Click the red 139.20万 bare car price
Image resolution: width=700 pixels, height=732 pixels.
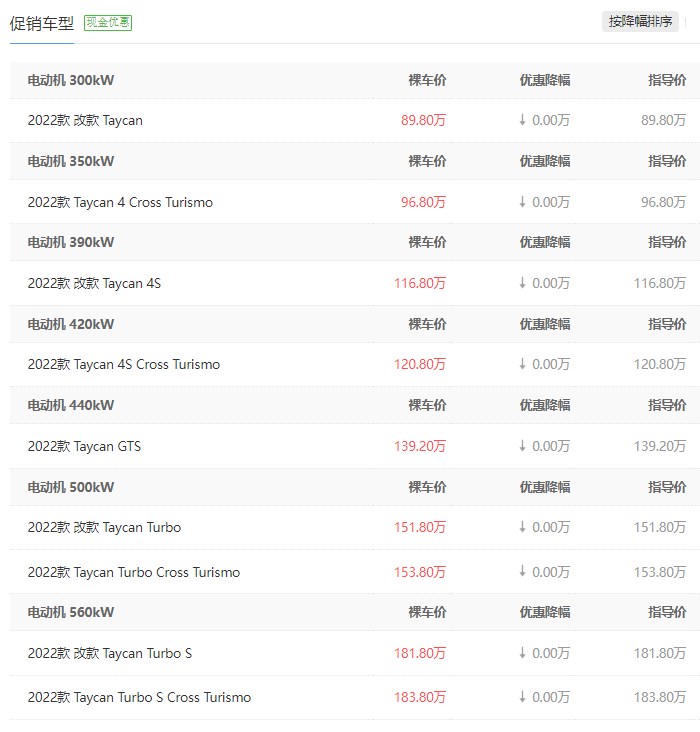[x=420, y=446]
